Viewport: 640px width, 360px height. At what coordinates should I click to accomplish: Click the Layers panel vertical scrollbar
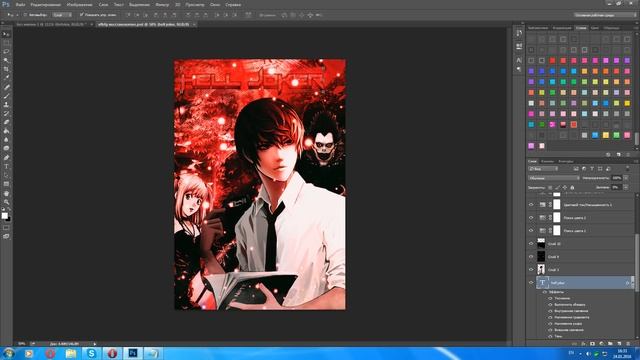(x=637, y=261)
